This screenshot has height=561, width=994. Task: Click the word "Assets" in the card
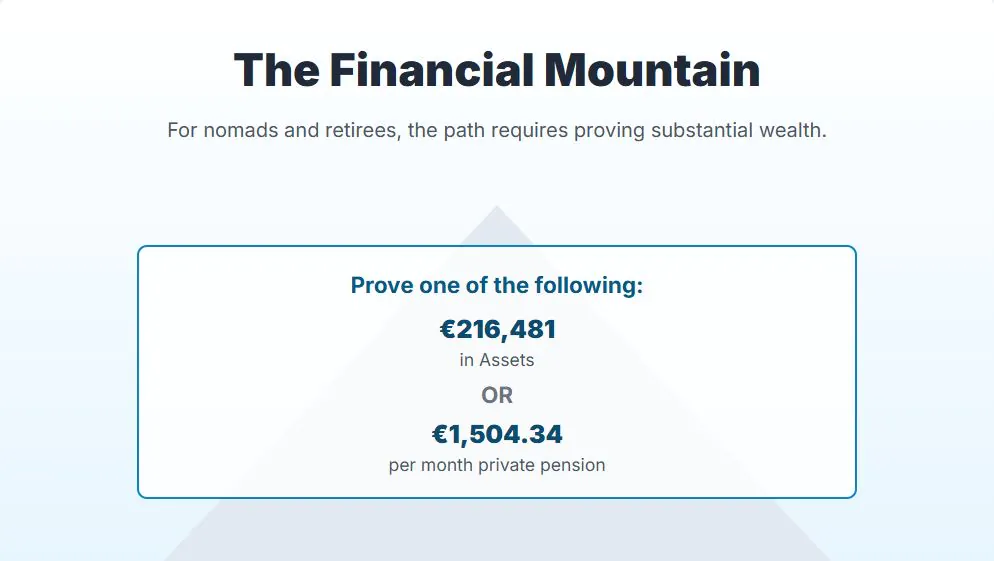[x=507, y=360]
